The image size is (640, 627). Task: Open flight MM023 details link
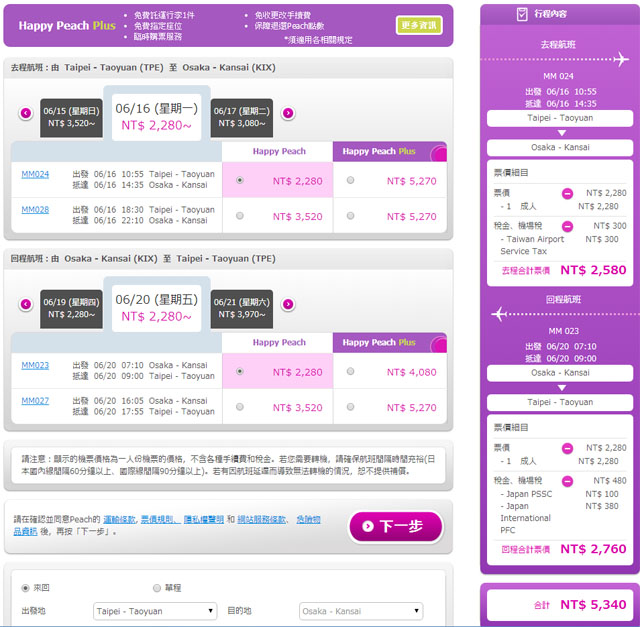(35, 365)
